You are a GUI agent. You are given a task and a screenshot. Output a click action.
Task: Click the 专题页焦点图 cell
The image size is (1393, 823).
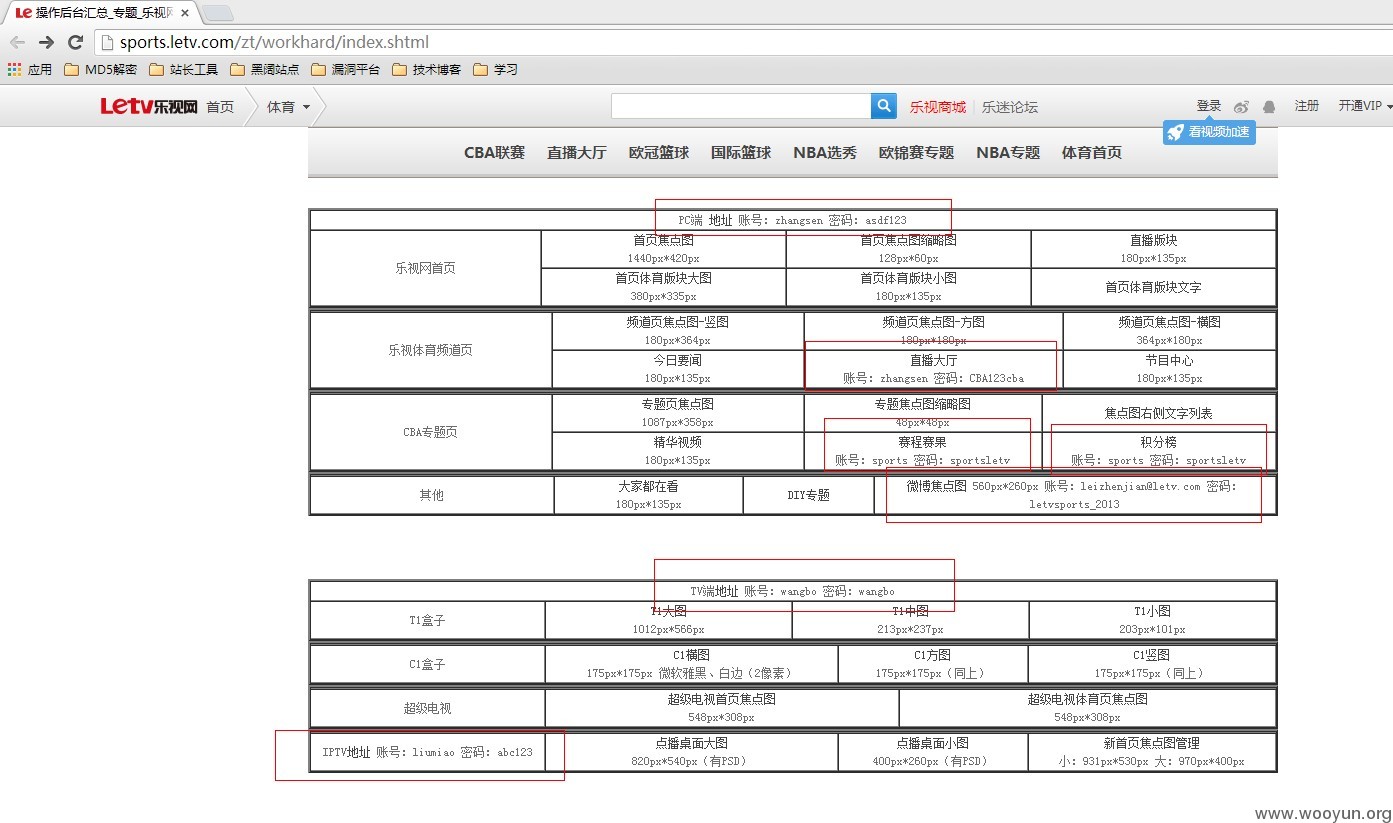point(677,413)
